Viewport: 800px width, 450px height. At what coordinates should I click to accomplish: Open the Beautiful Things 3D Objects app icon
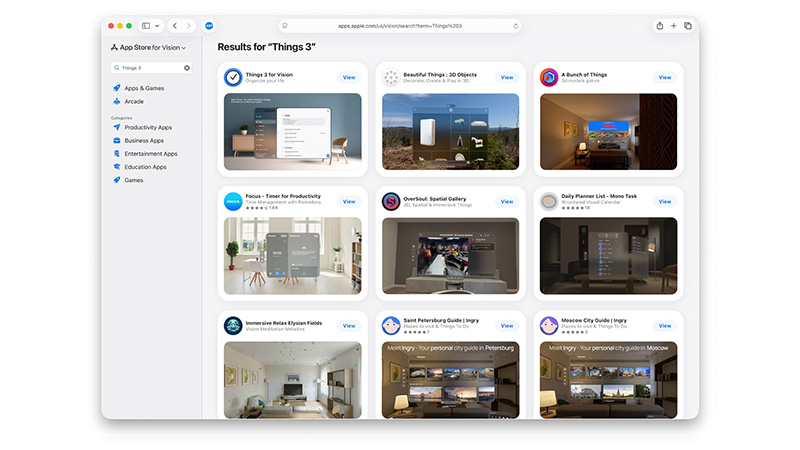point(391,78)
